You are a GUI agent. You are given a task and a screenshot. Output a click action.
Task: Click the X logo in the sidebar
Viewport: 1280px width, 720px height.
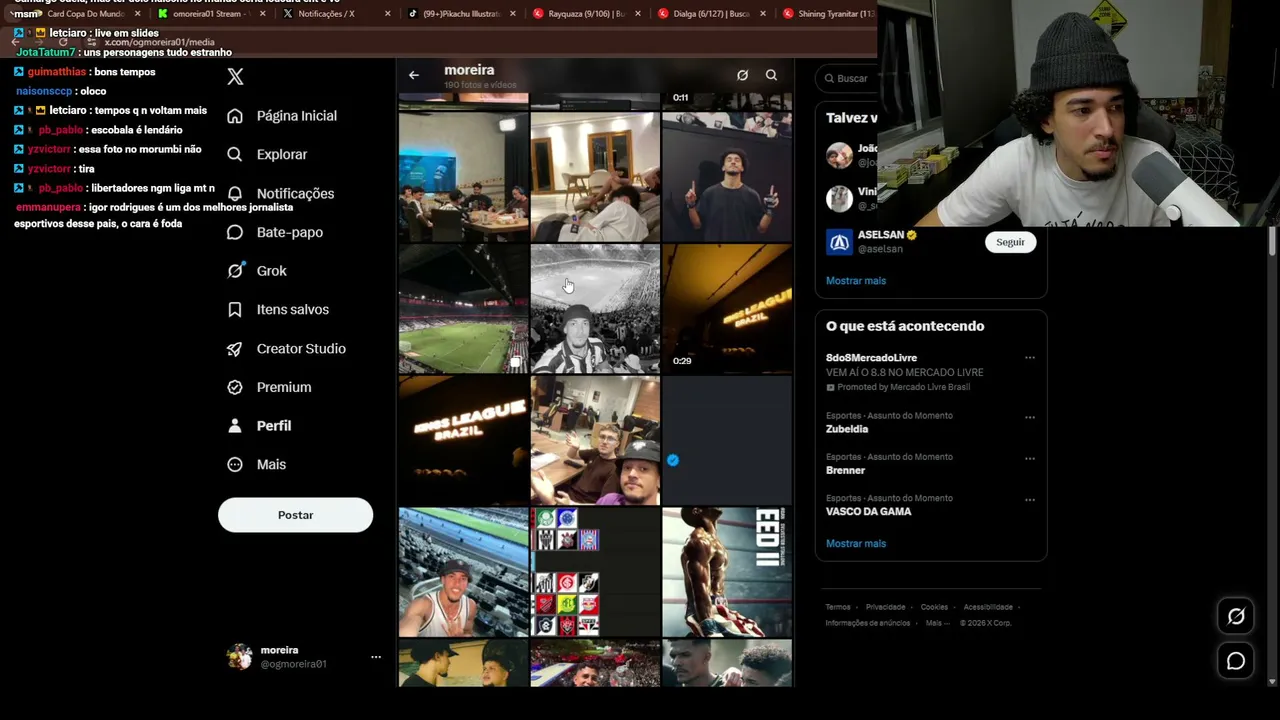pyautogui.click(x=235, y=77)
